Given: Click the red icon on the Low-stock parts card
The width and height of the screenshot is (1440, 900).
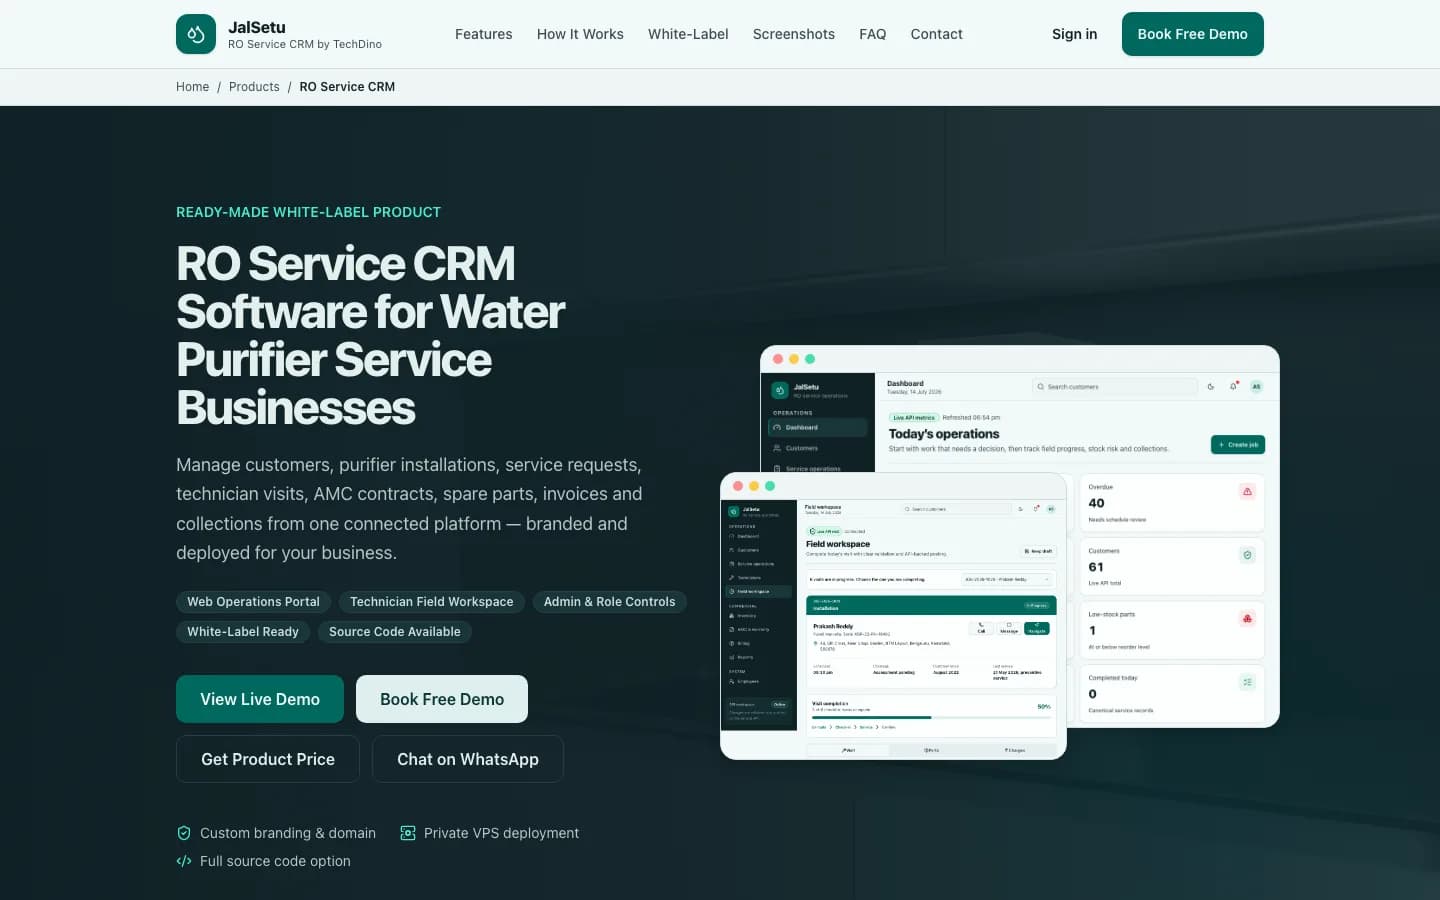Looking at the screenshot, I should (1247, 619).
